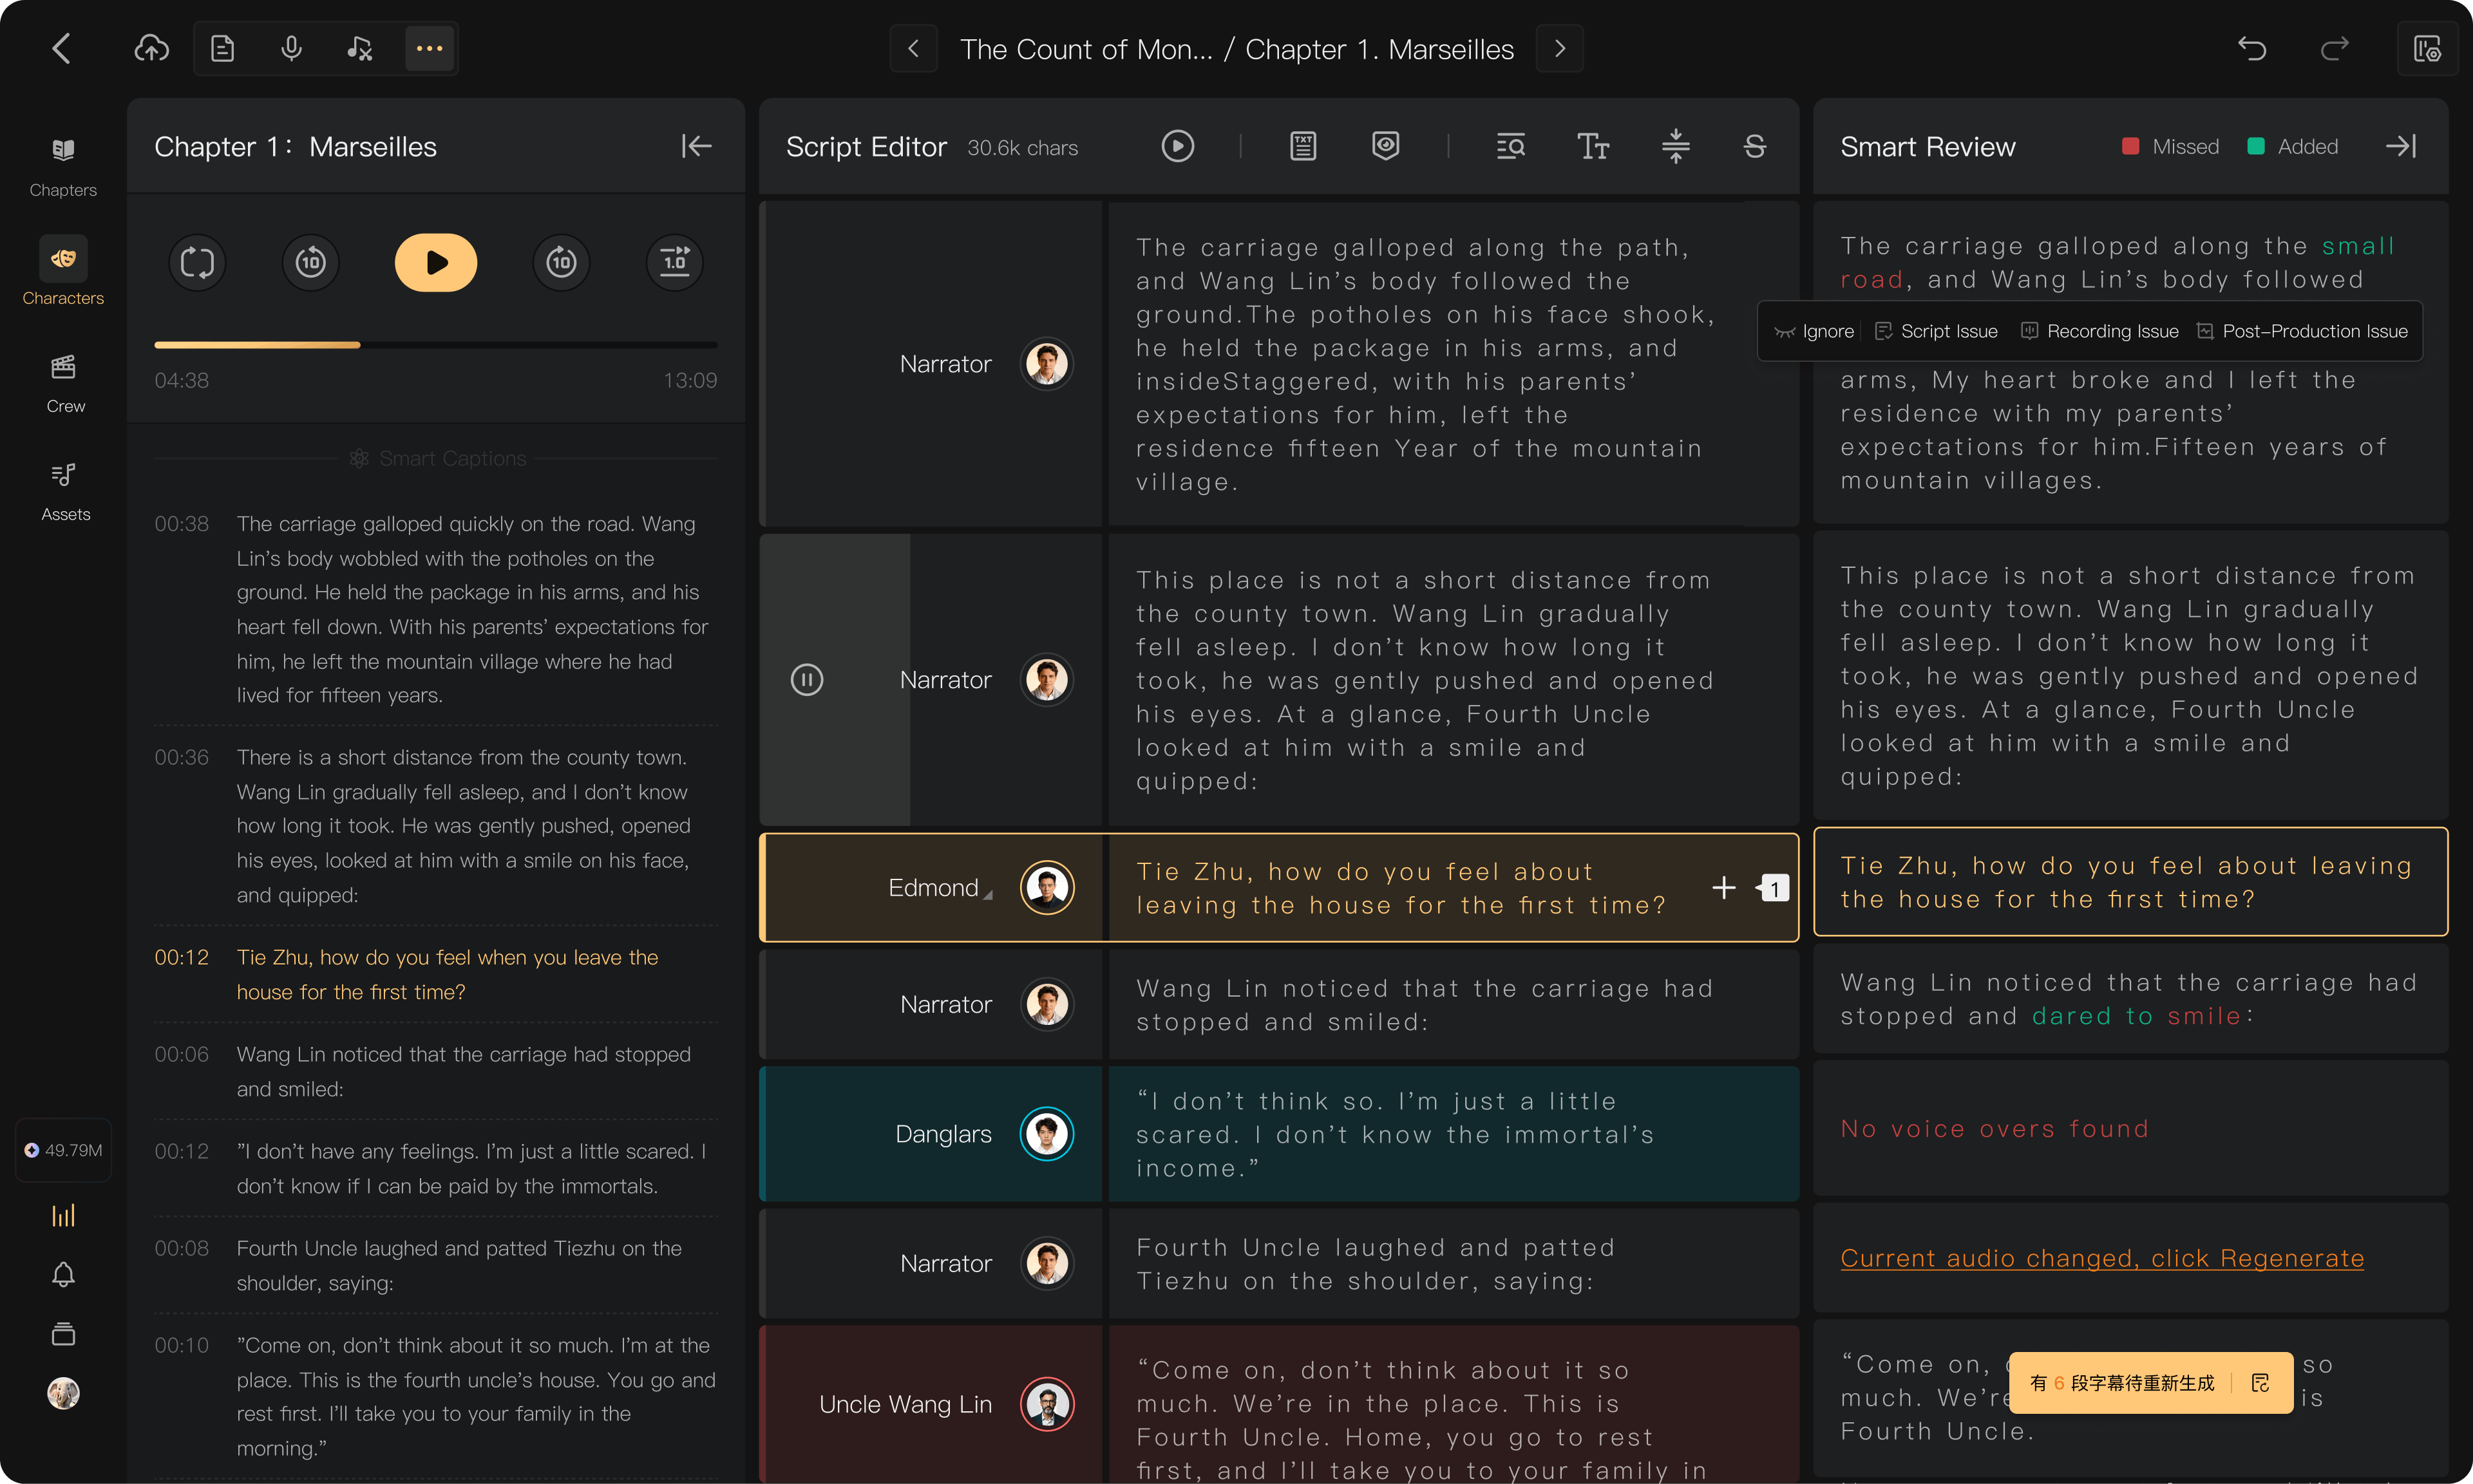The image size is (2473, 1484).
Task: Click the plus icon on Edmond line
Action: coord(1724,887)
